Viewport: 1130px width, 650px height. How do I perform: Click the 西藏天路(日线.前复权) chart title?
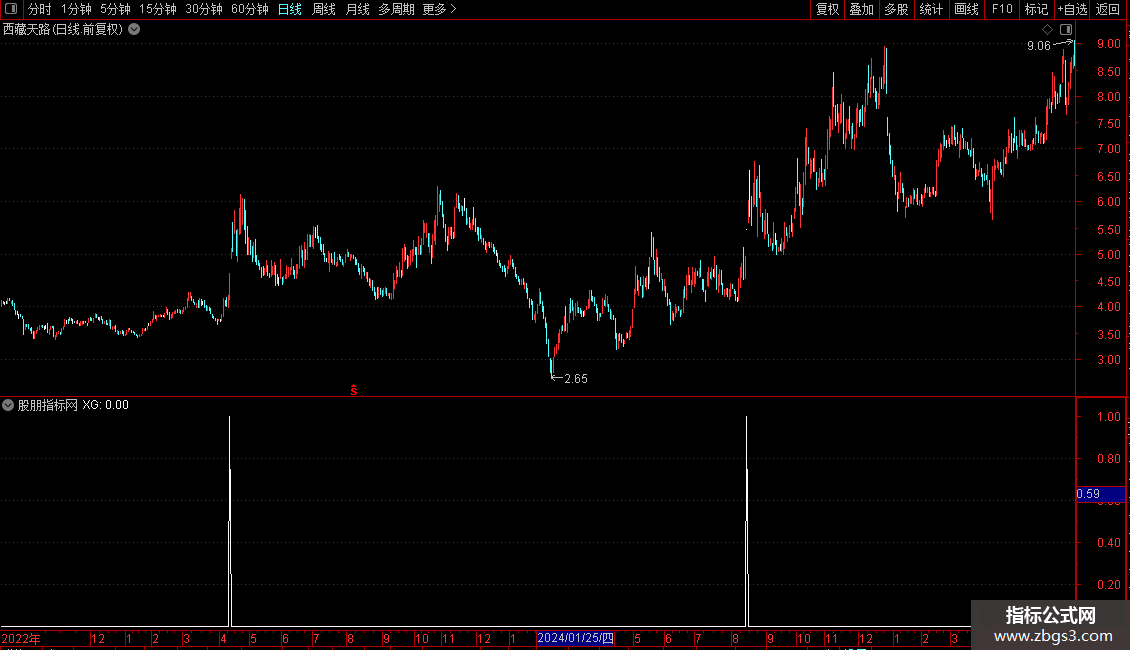tap(63, 30)
